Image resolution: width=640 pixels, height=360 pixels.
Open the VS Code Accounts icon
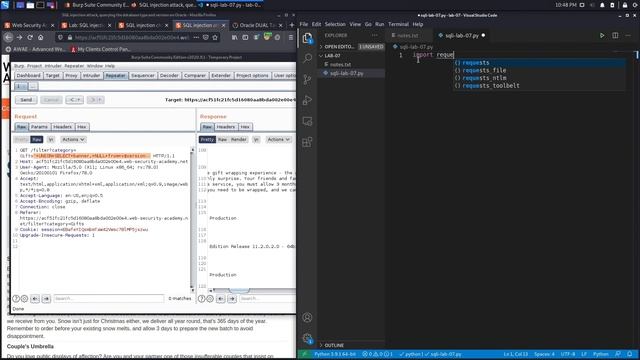(307, 317)
